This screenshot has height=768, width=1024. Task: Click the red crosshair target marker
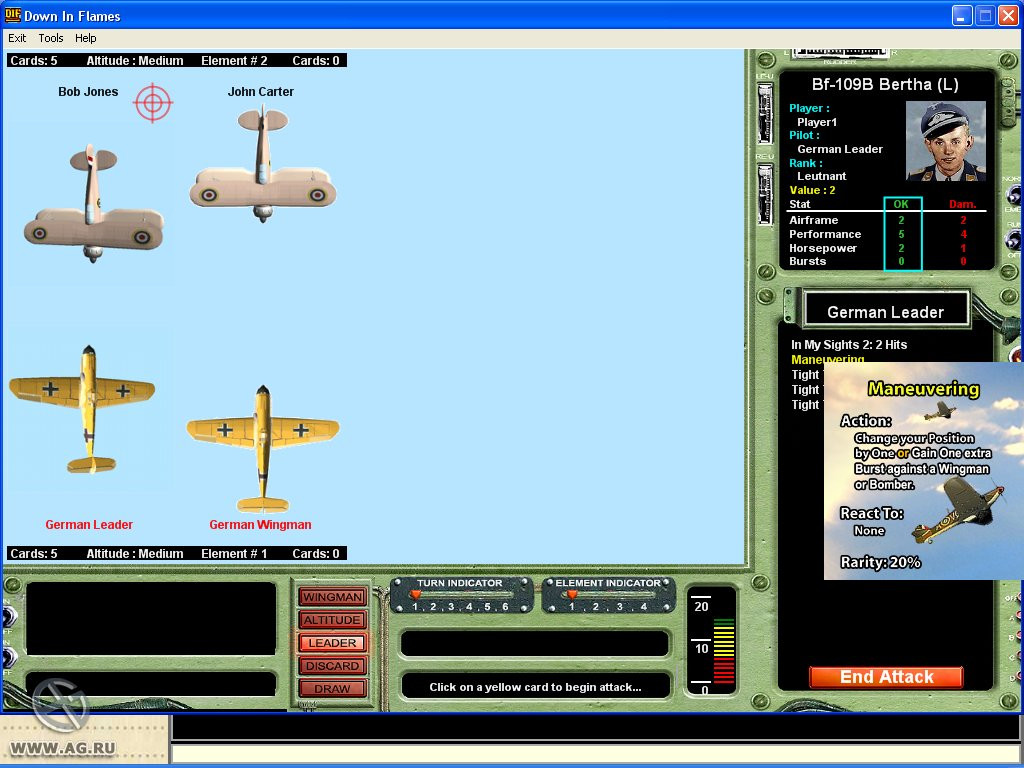(153, 103)
